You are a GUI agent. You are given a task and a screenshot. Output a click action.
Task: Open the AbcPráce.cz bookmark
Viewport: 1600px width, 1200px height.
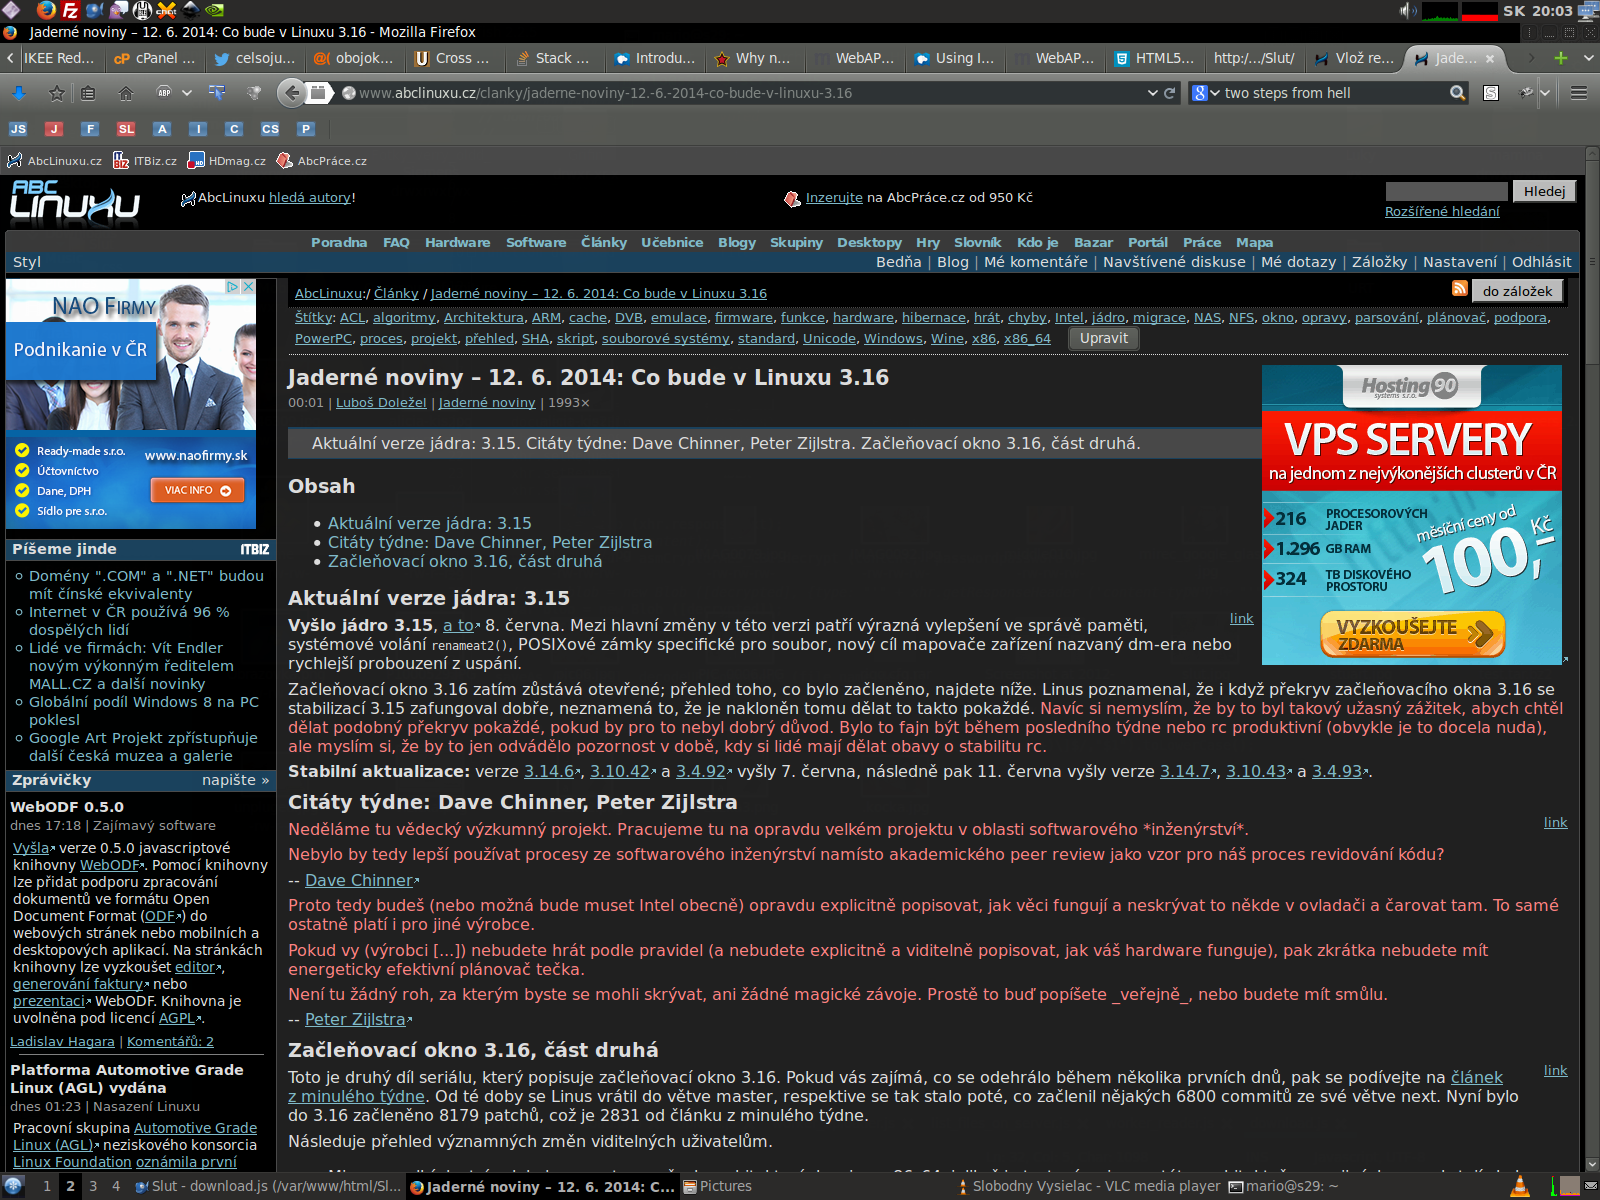click(x=322, y=161)
